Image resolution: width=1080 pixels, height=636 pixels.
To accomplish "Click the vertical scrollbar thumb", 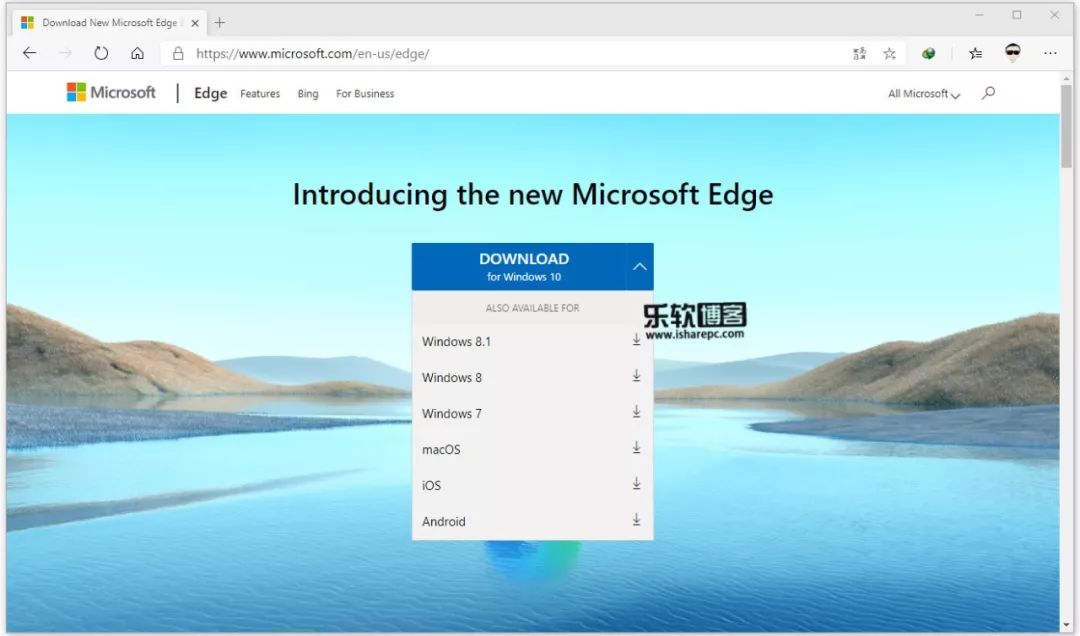I will (x=1066, y=125).
